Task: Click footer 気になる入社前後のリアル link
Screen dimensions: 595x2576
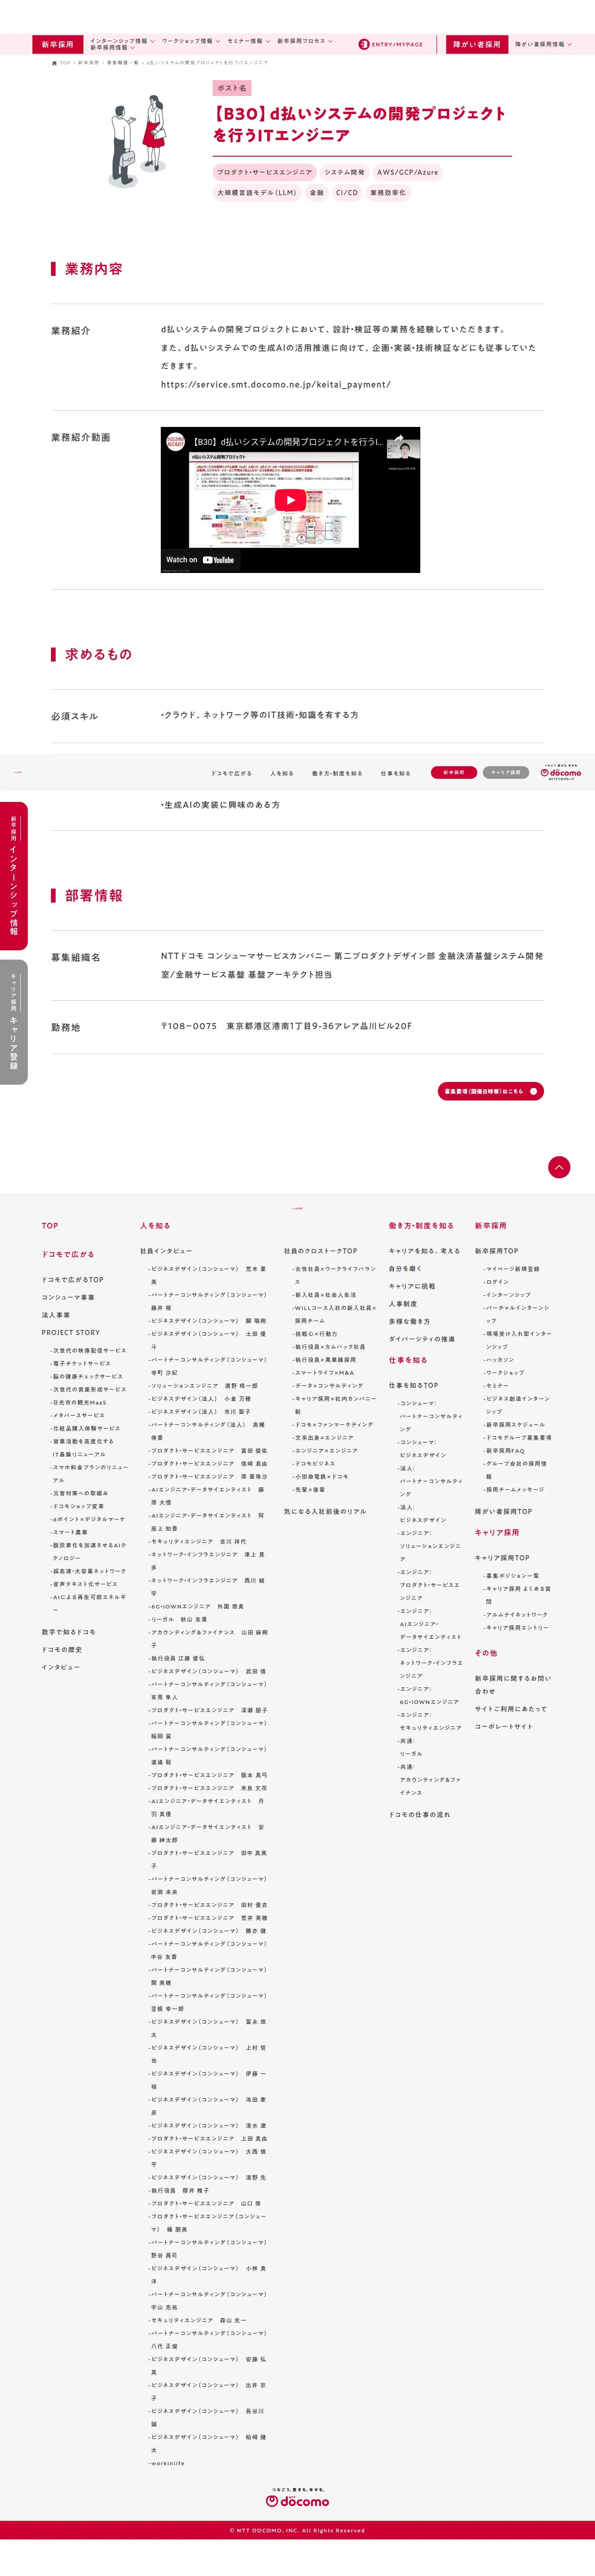Action: (325, 1512)
